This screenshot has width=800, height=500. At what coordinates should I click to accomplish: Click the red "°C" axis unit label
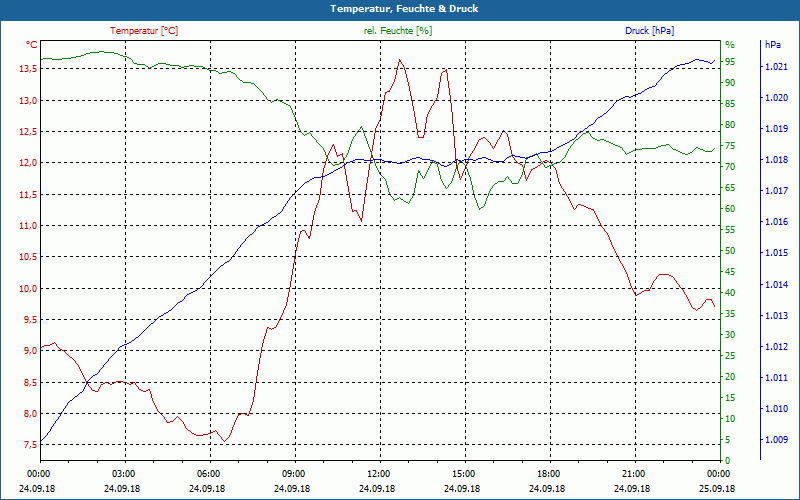[32, 45]
